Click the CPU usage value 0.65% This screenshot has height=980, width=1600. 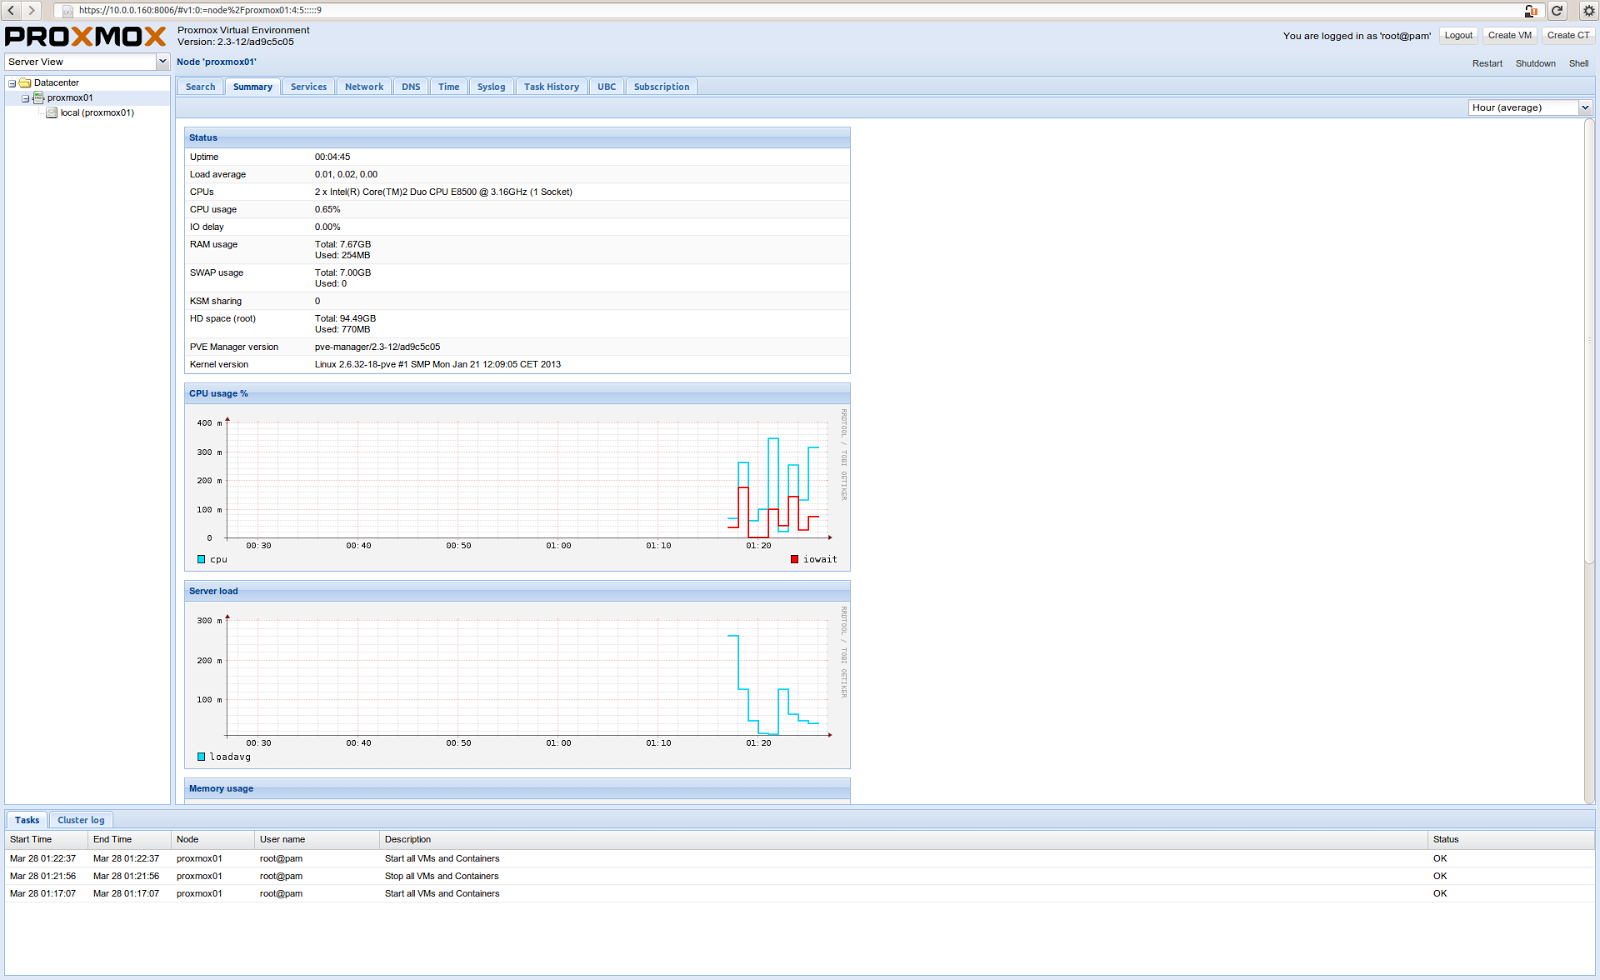327,210
